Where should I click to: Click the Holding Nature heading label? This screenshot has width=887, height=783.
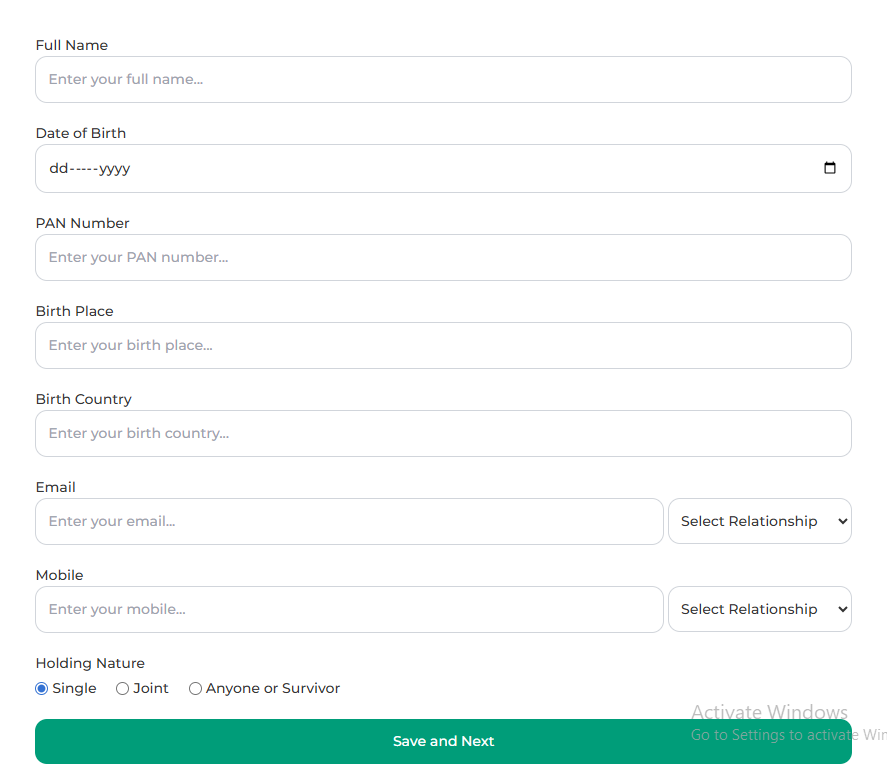[x=90, y=663]
